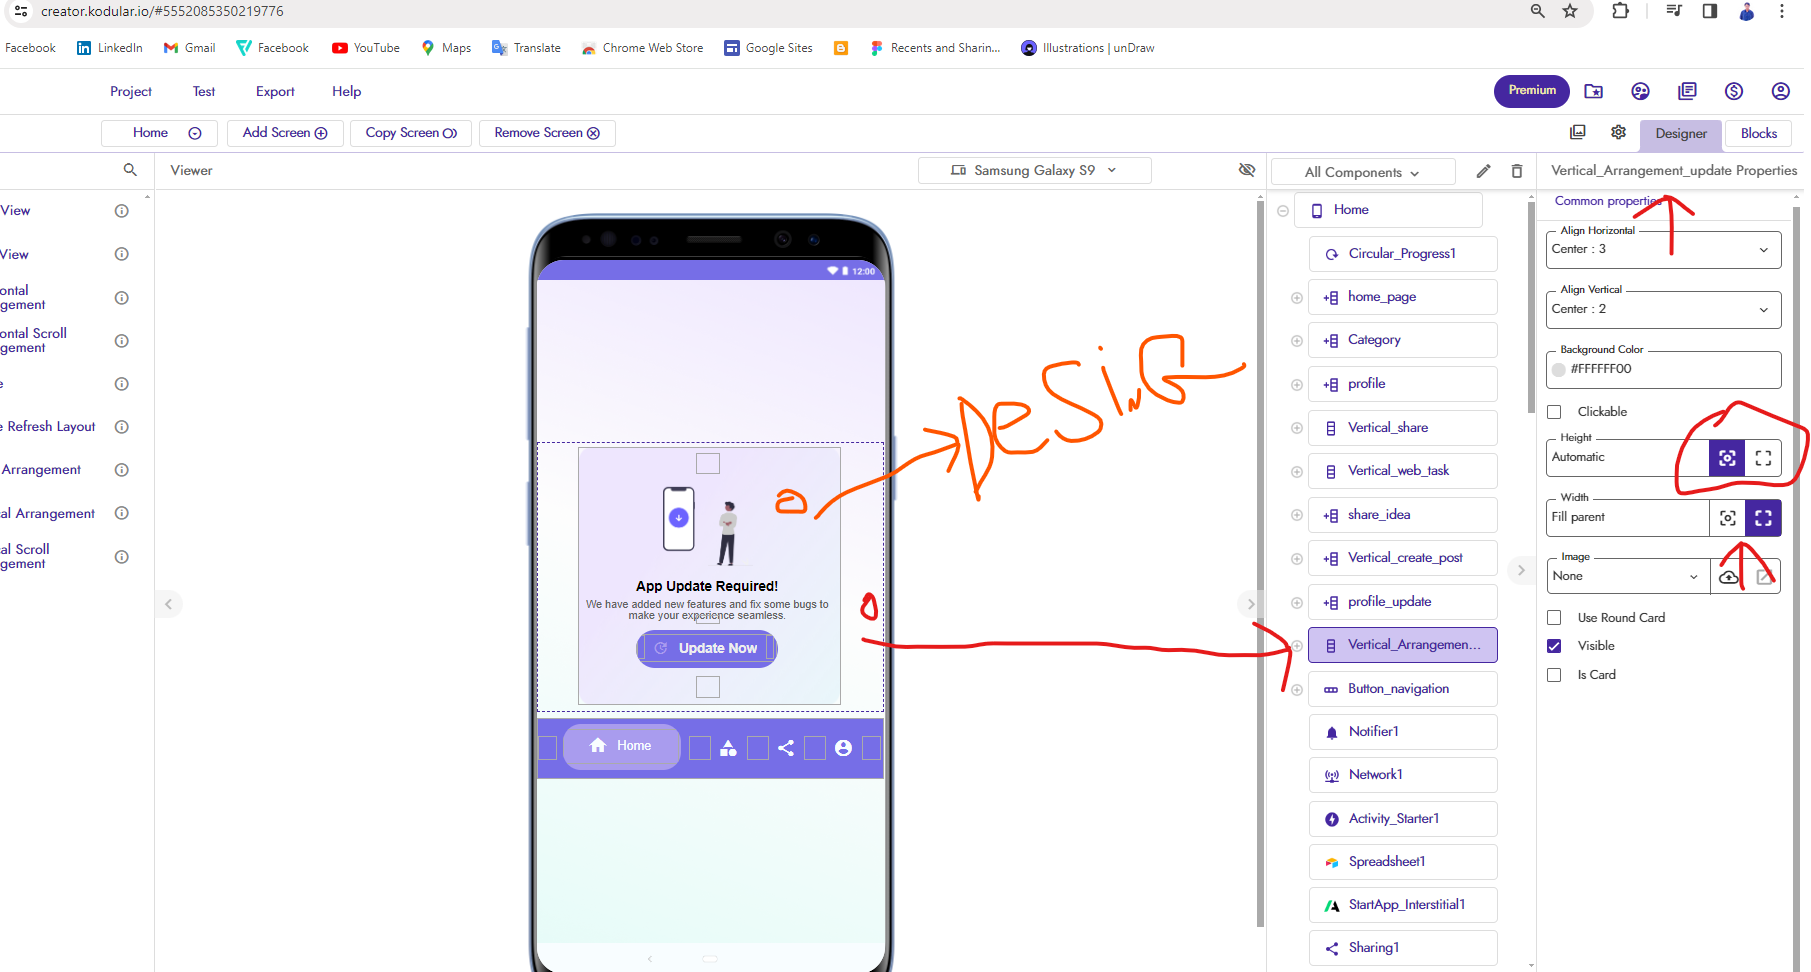Set Height to fill parent icon
Screen dimensions: 1811x972
(1763, 458)
